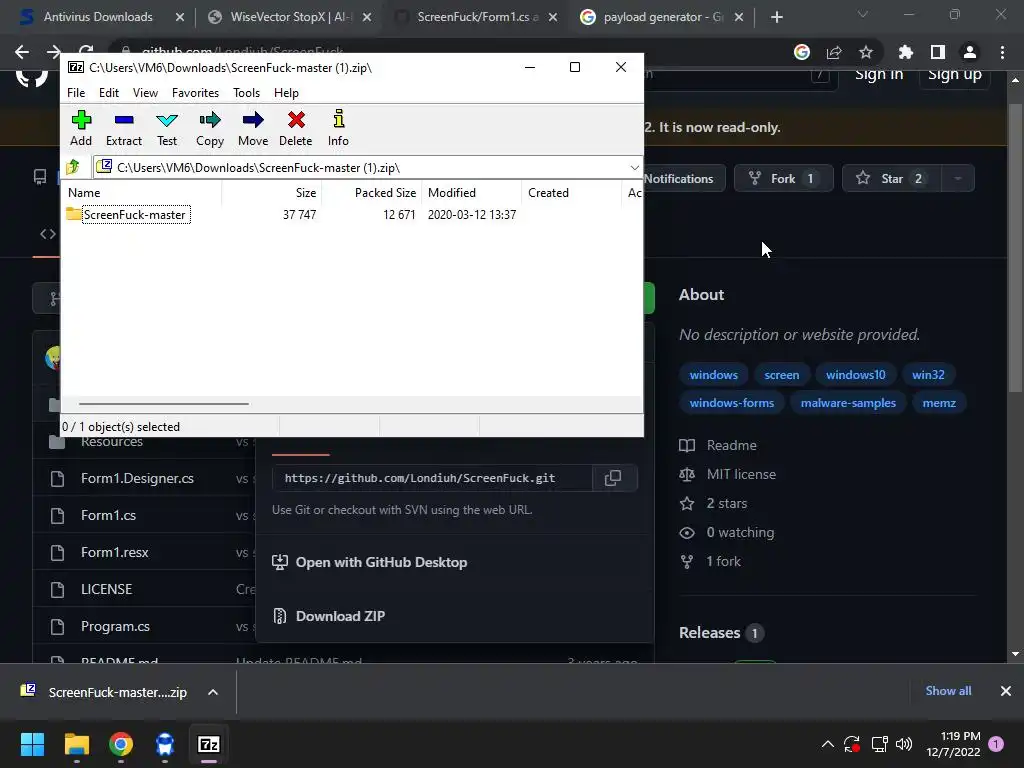1024x768 pixels.
Task: Click Sign up on GitHub
Action: 955,74
